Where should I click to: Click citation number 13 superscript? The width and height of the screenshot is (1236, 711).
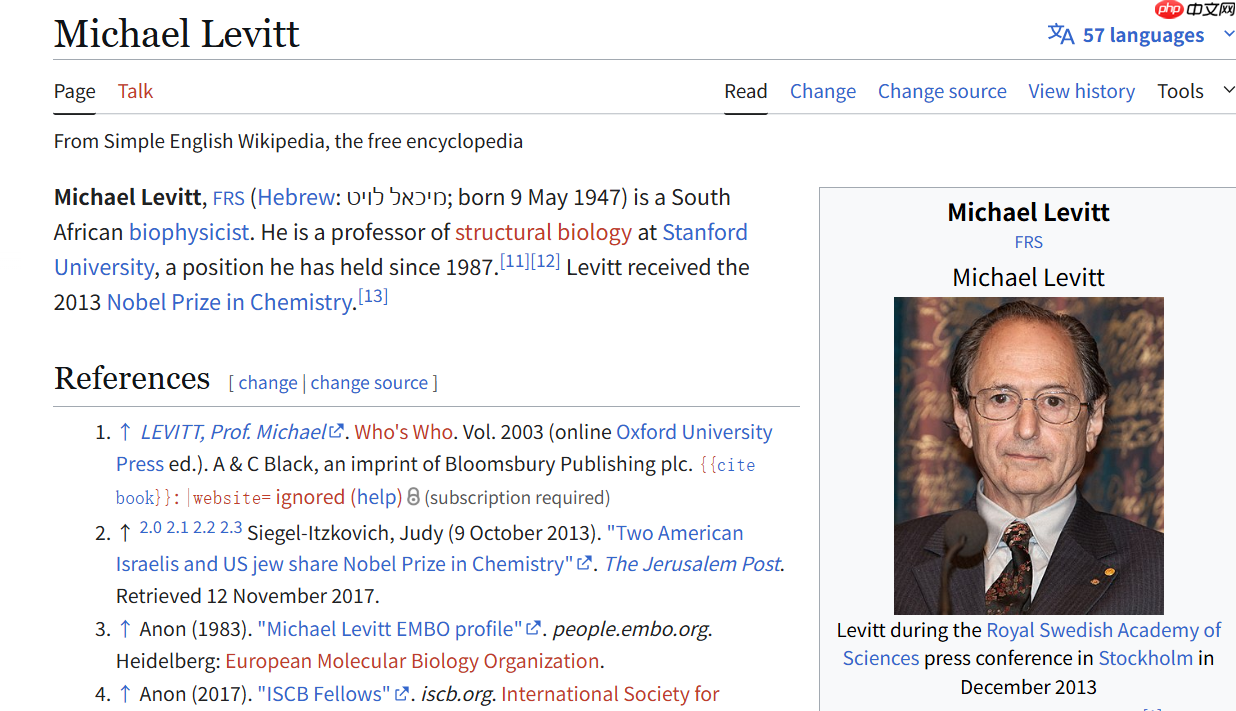coord(373,297)
